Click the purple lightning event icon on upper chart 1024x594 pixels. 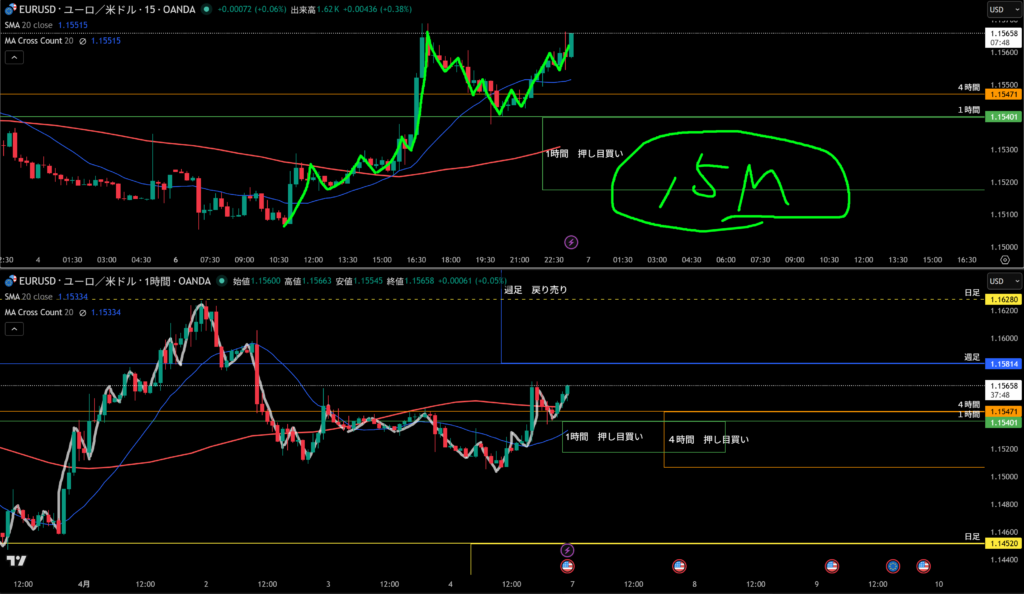pyautogui.click(x=571, y=242)
